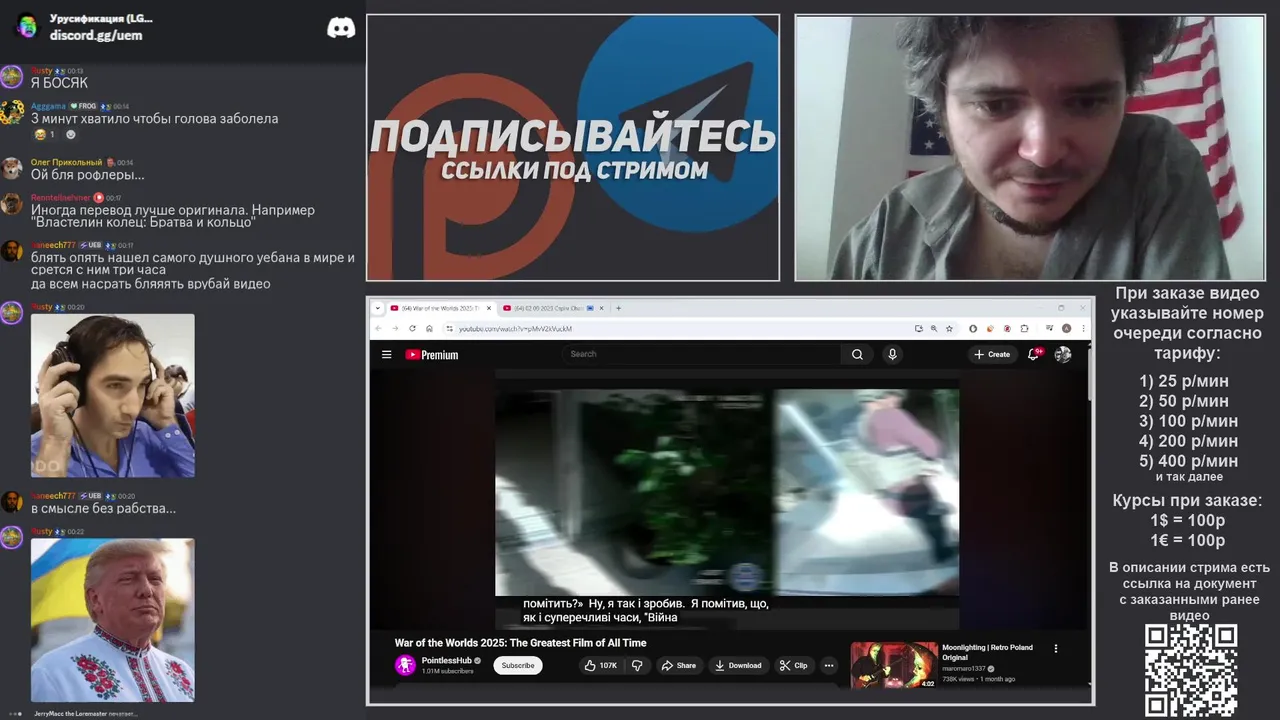This screenshot has height=720, width=1280.
Task: Start voice search with microphone icon
Action: (x=892, y=354)
